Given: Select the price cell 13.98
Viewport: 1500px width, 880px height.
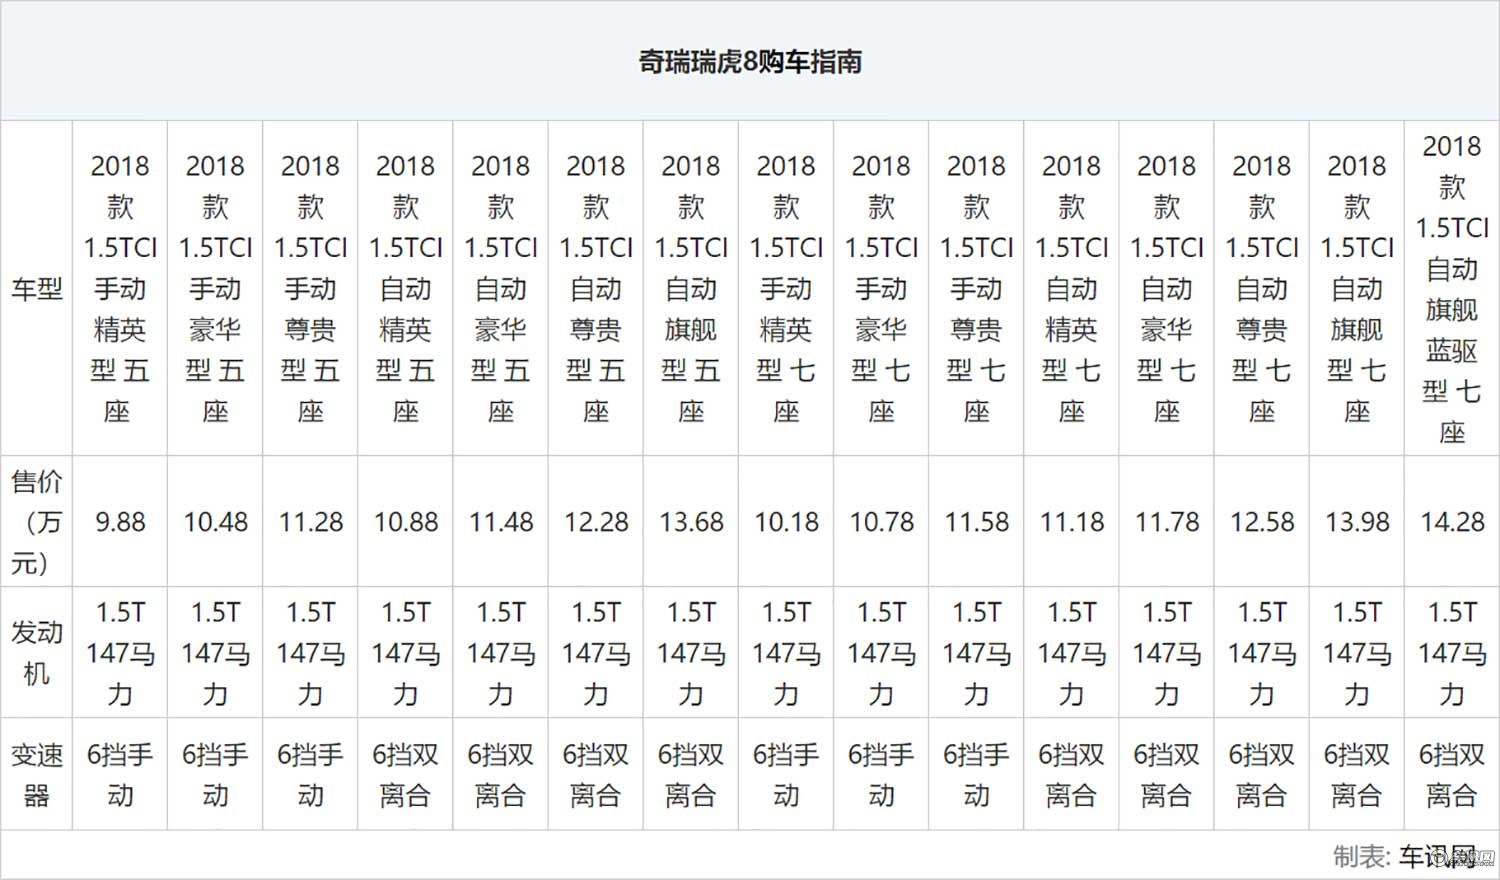Looking at the screenshot, I should click(x=1357, y=522).
